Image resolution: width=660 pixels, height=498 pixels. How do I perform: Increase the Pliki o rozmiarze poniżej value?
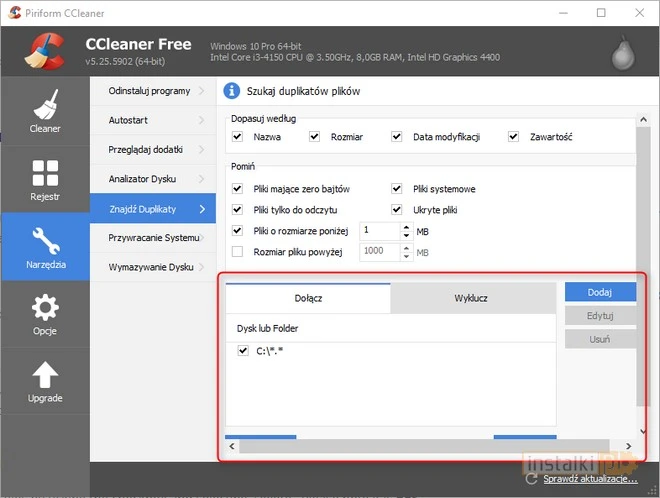coord(406,227)
